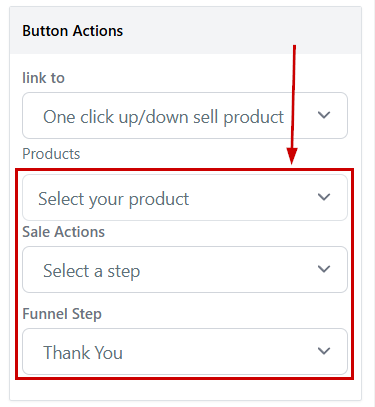Click the 'Products' label
375x407 pixels.
point(51,154)
